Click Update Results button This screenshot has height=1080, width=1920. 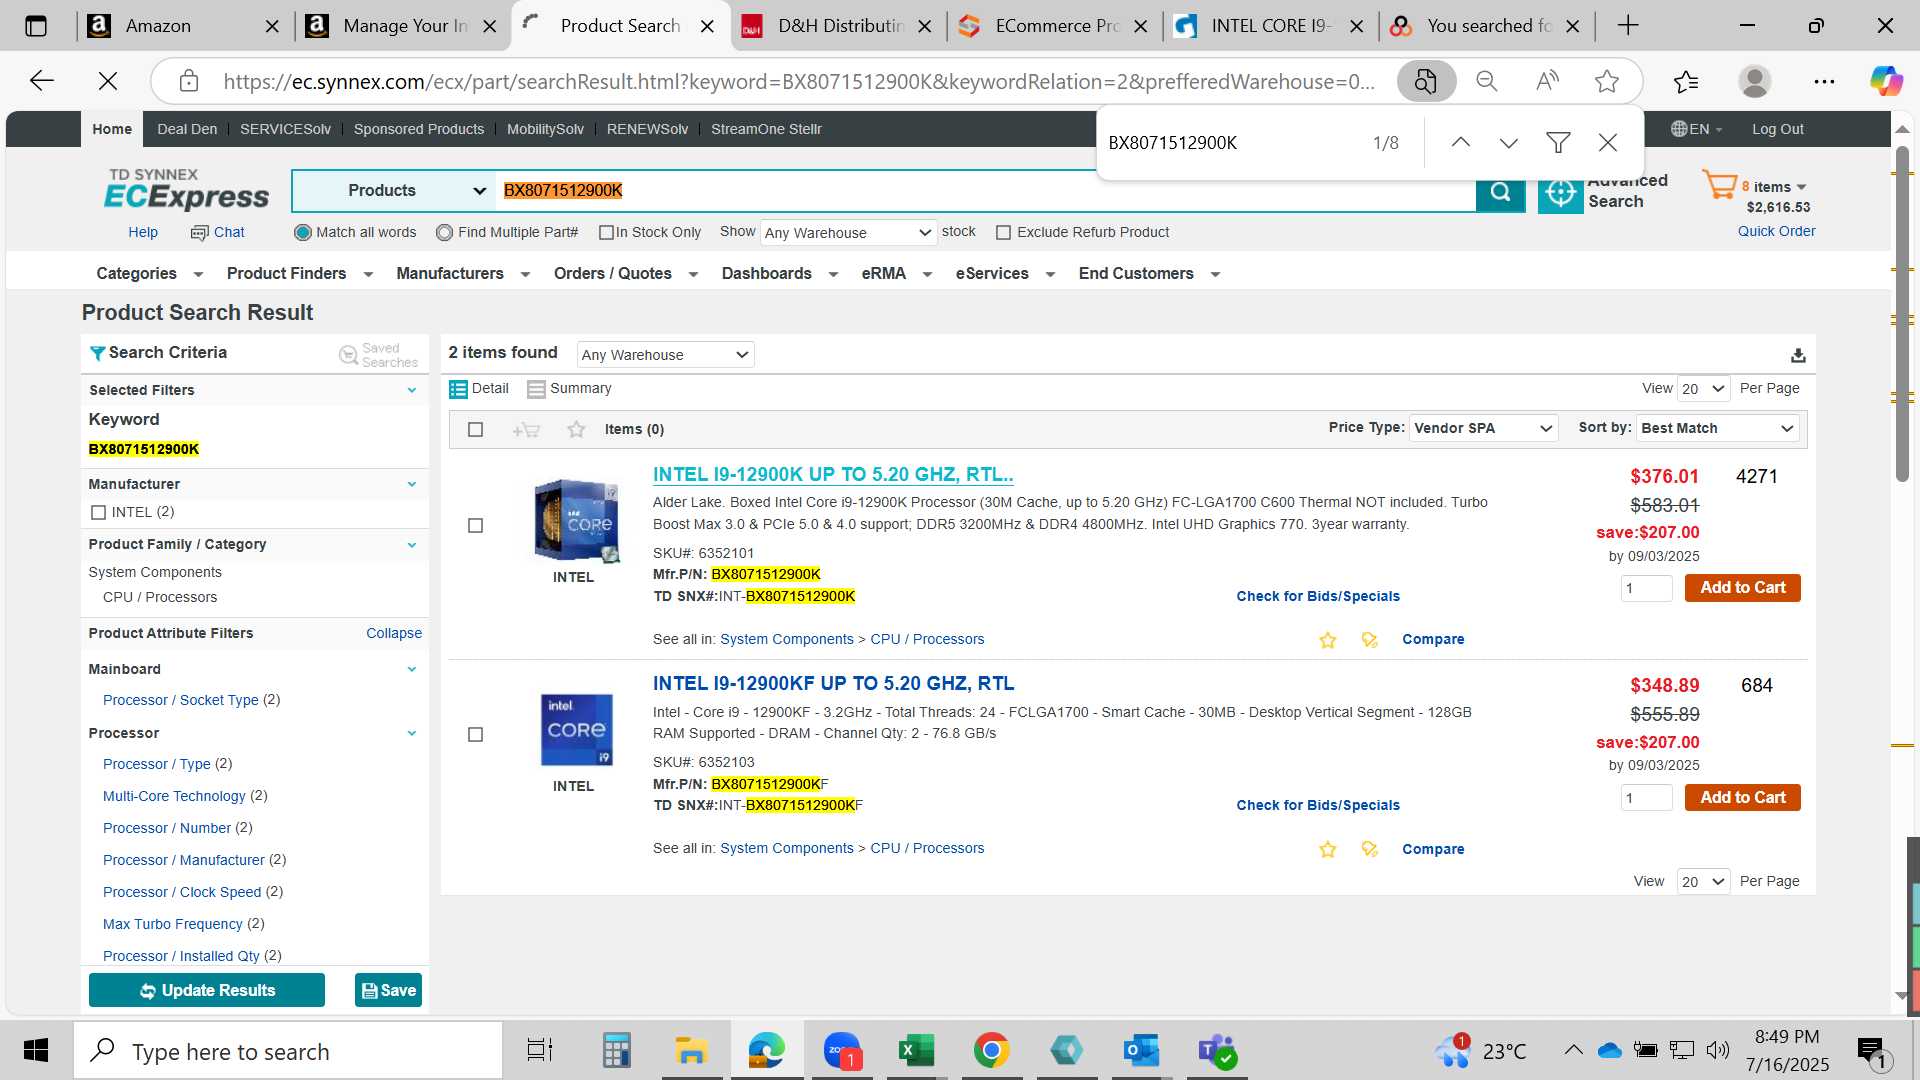(x=207, y=991)
